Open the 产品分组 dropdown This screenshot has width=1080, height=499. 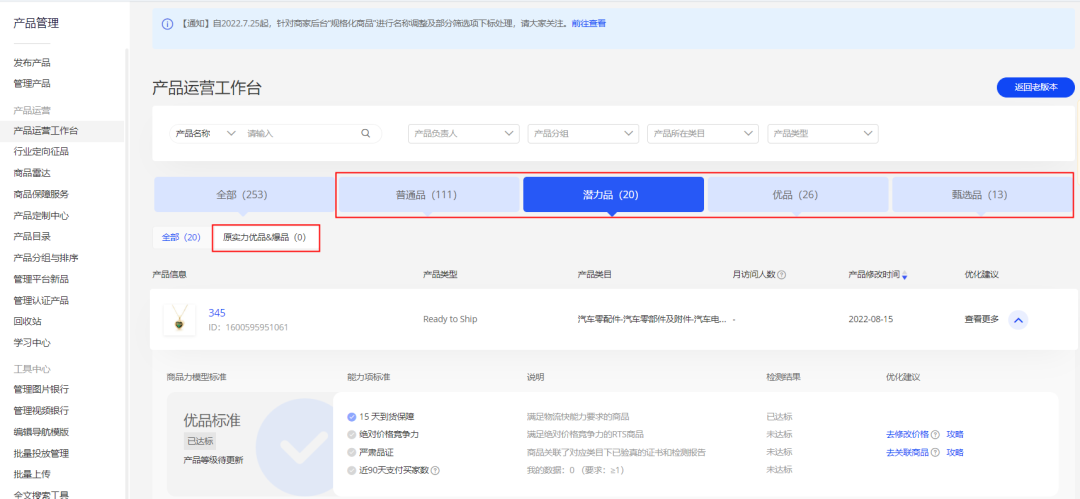pyautogui.click(x=583, y=134)
